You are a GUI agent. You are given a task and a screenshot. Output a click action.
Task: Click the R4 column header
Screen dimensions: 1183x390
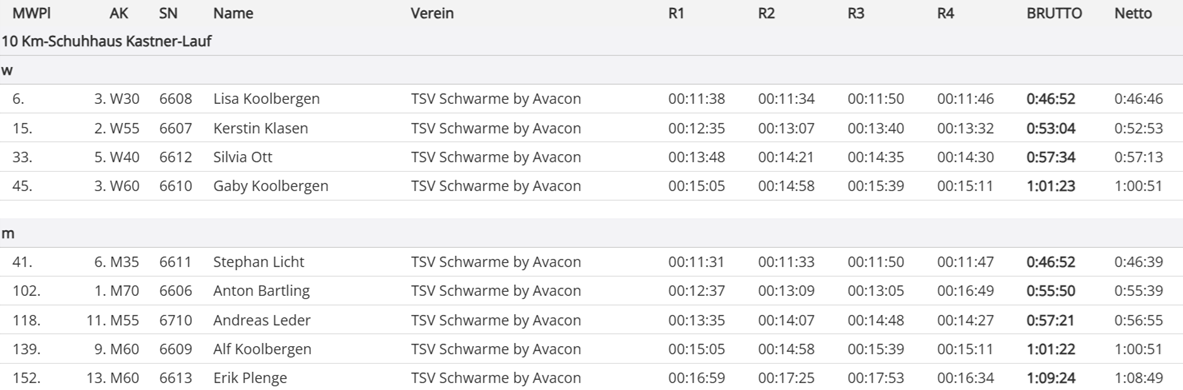[945, 13]
